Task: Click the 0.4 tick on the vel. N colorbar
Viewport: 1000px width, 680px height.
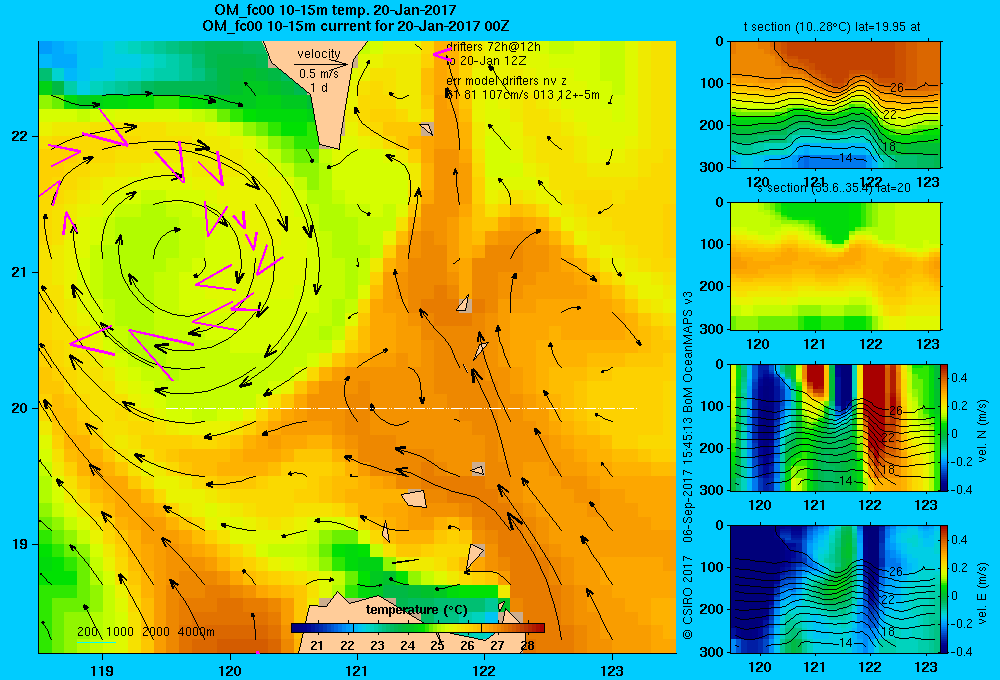Action: pyautogui.click(x=960, y=378)
